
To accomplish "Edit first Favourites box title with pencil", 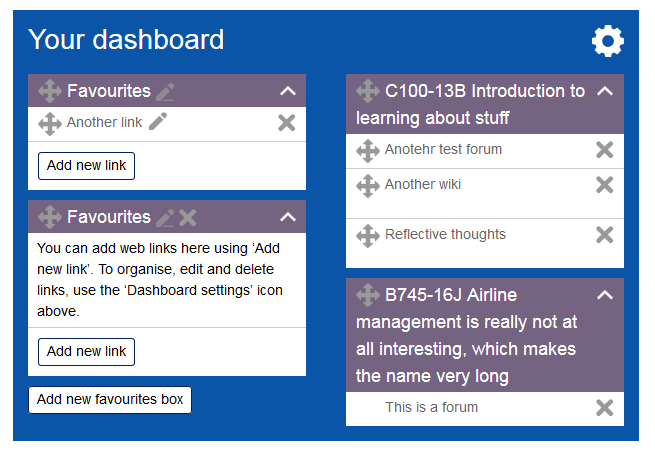I will point(165,92).
